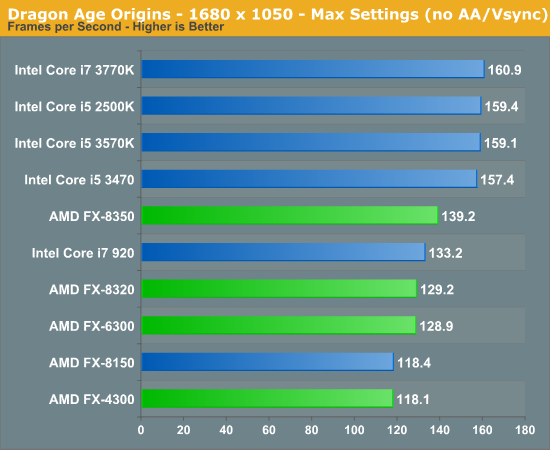Click the blue bar for Intel Core i7 3770K
Image resolution: width=550 pixels, height=450 pixels.
click(x=313, y=69)
